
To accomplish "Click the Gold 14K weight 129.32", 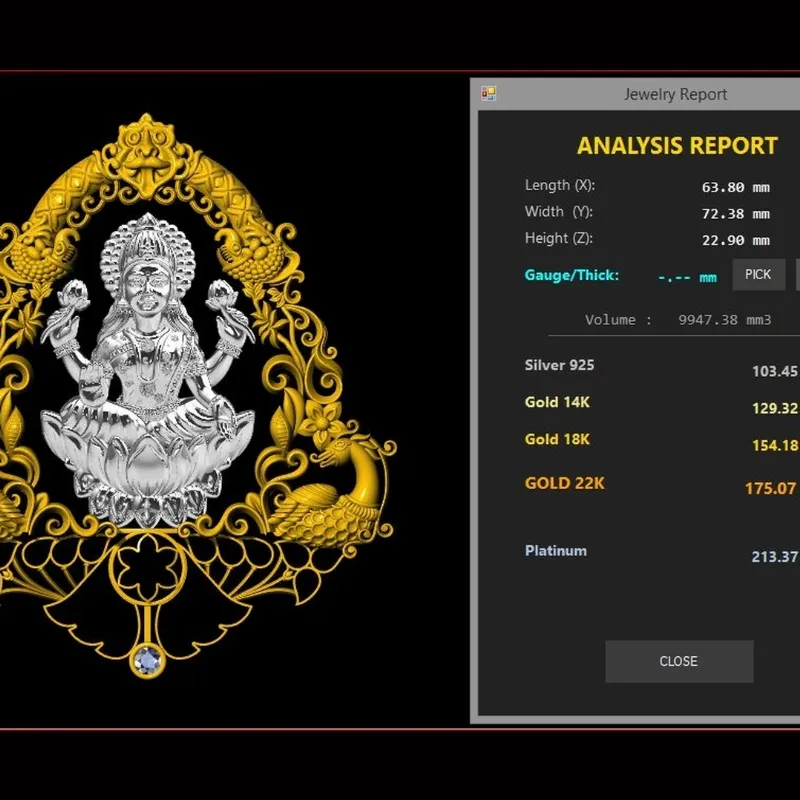I will point(775,408).
